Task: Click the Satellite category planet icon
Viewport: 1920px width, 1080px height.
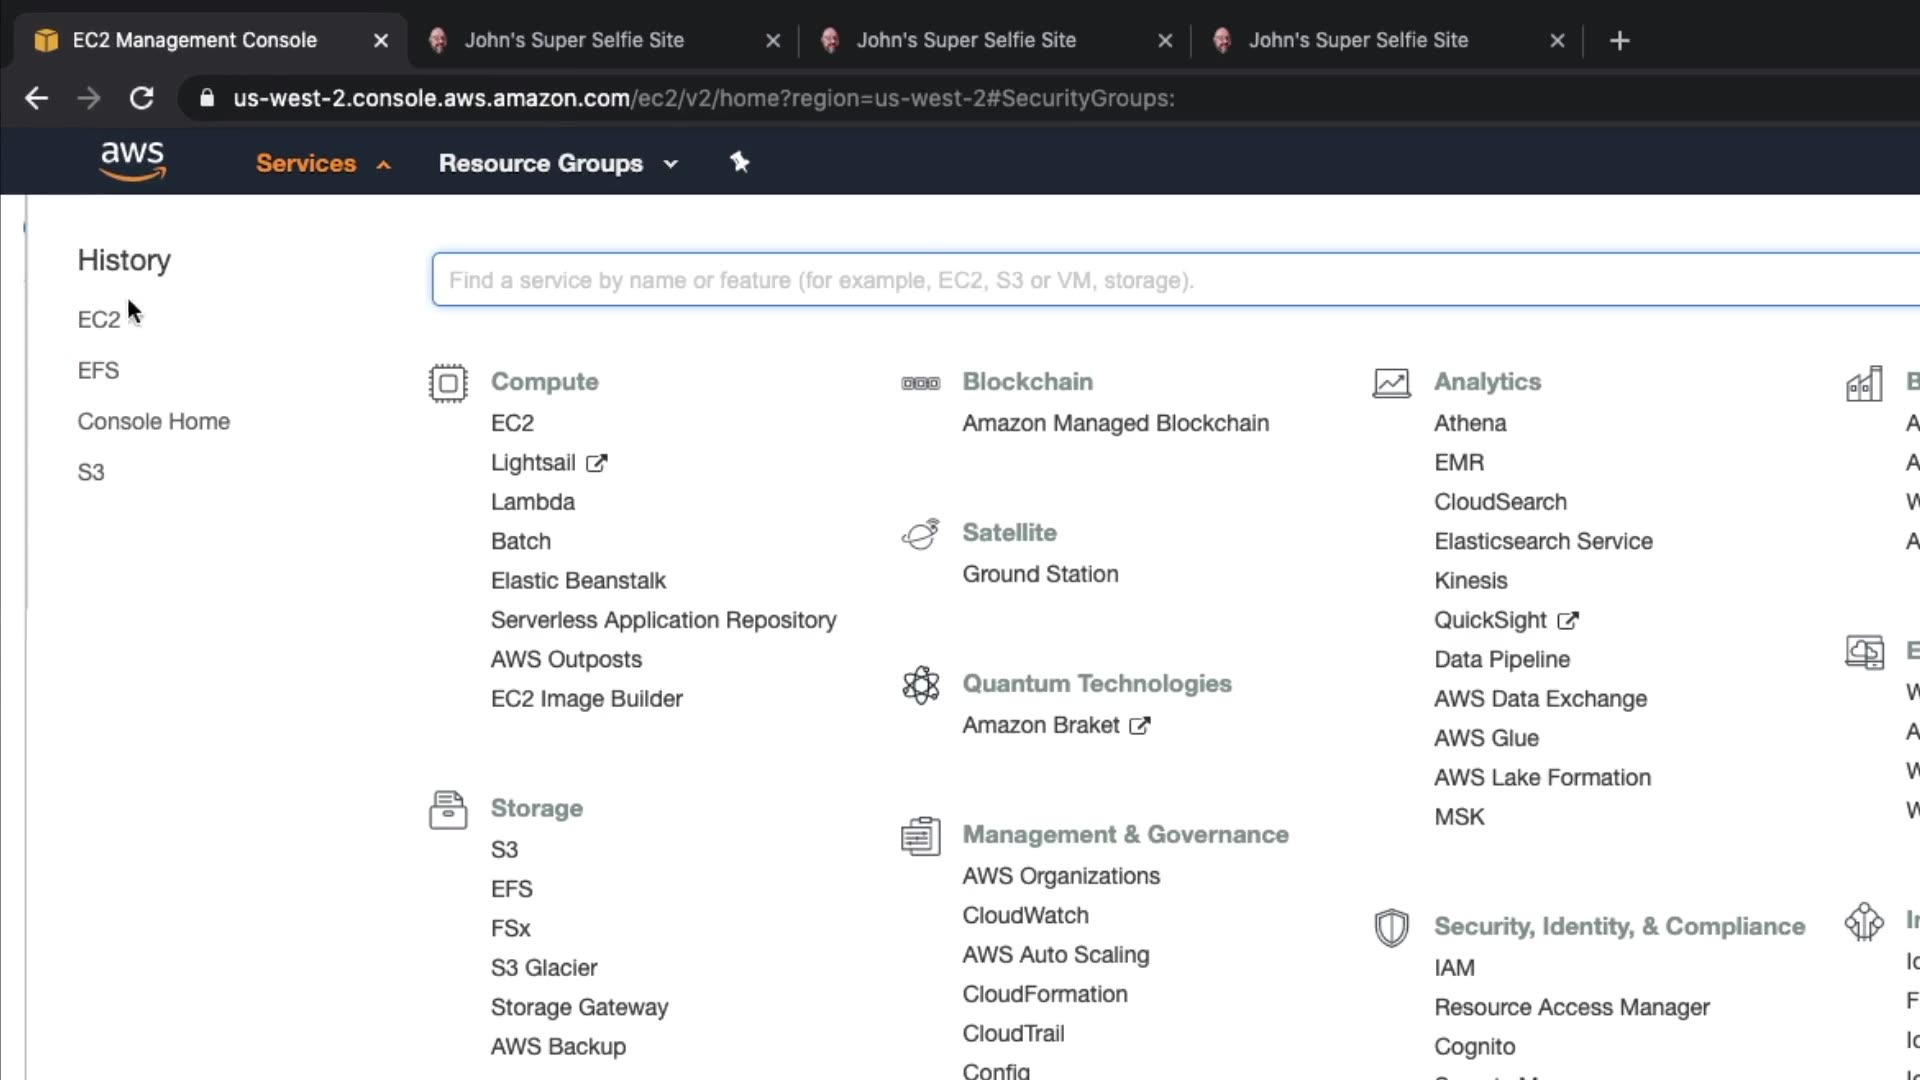Action: 920,534
